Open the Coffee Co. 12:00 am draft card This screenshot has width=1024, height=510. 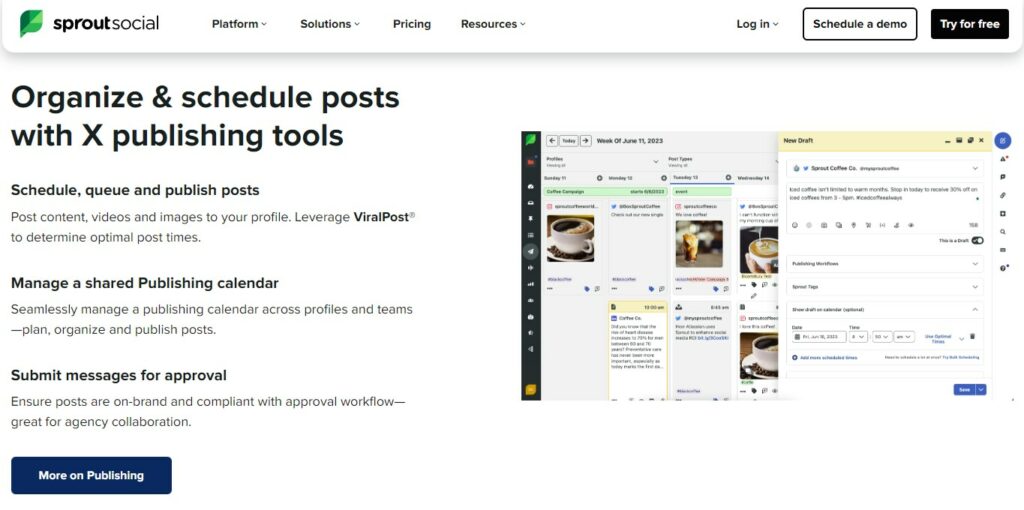click(637, 349)
